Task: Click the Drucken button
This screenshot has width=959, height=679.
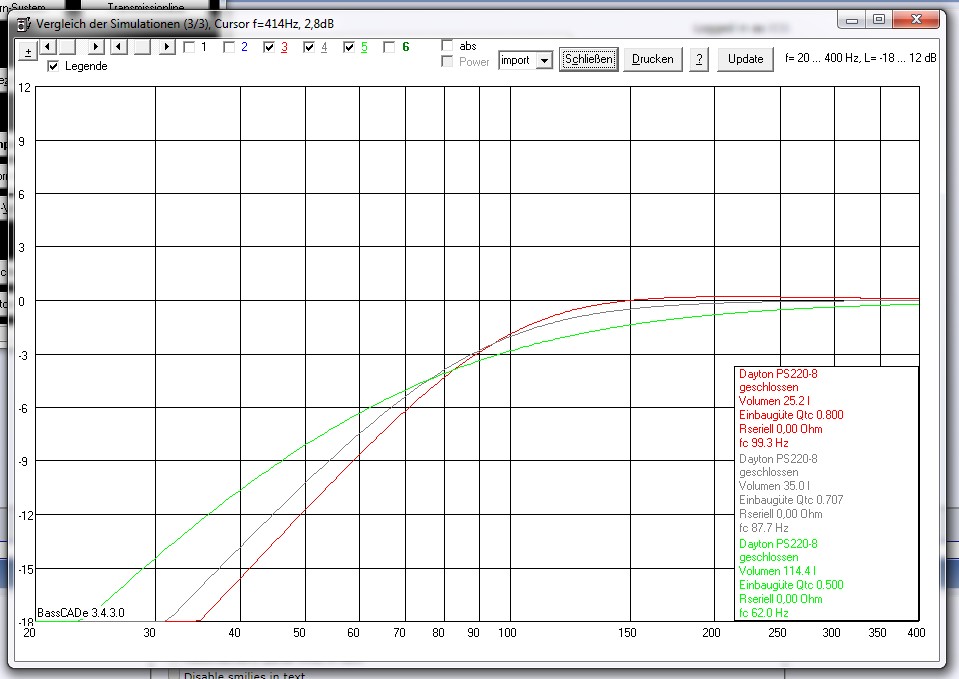Action: click(653, 59)
